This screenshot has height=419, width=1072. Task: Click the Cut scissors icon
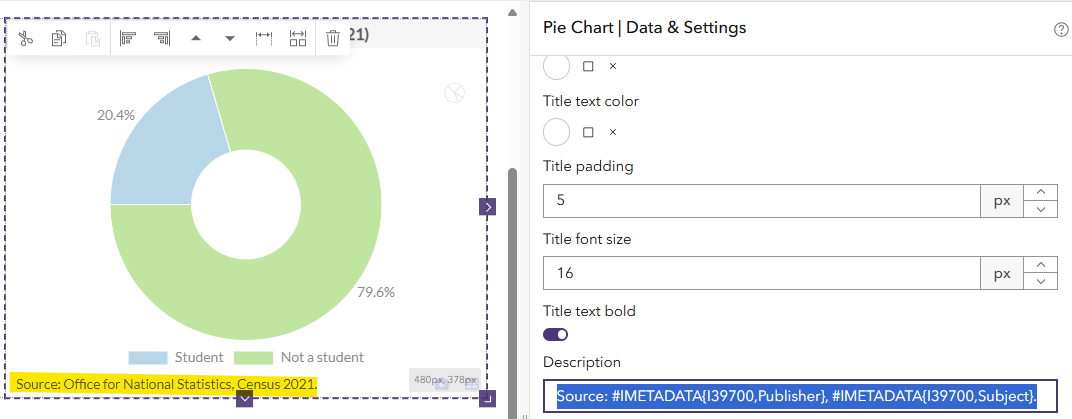(x=27, y=38)
